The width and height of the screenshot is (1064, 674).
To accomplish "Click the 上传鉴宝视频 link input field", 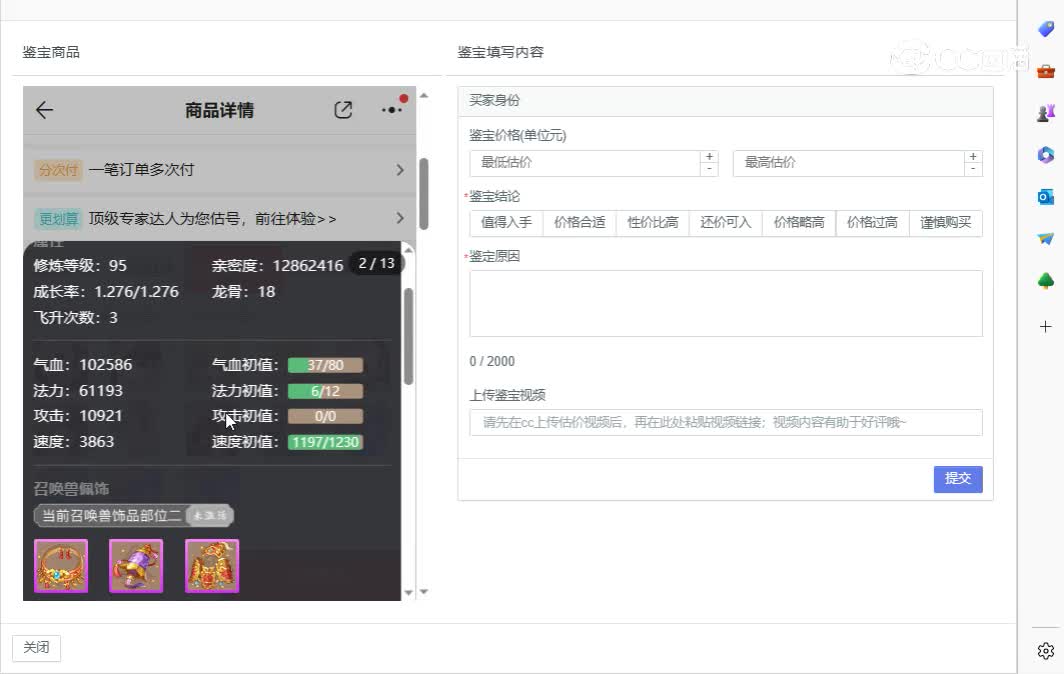I will (726, 422).
